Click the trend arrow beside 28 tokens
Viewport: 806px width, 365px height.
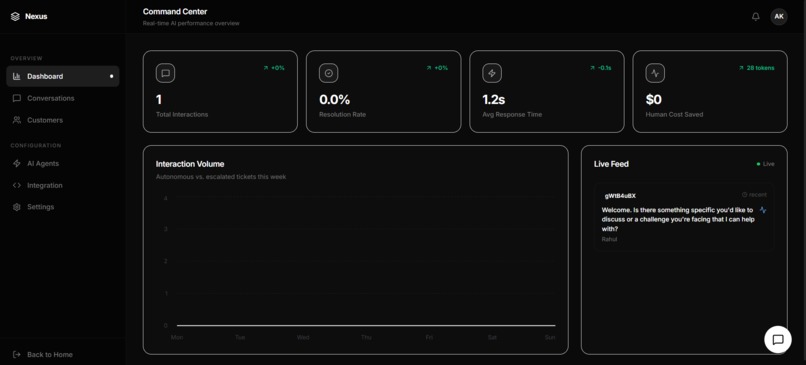tap(741, 68)
